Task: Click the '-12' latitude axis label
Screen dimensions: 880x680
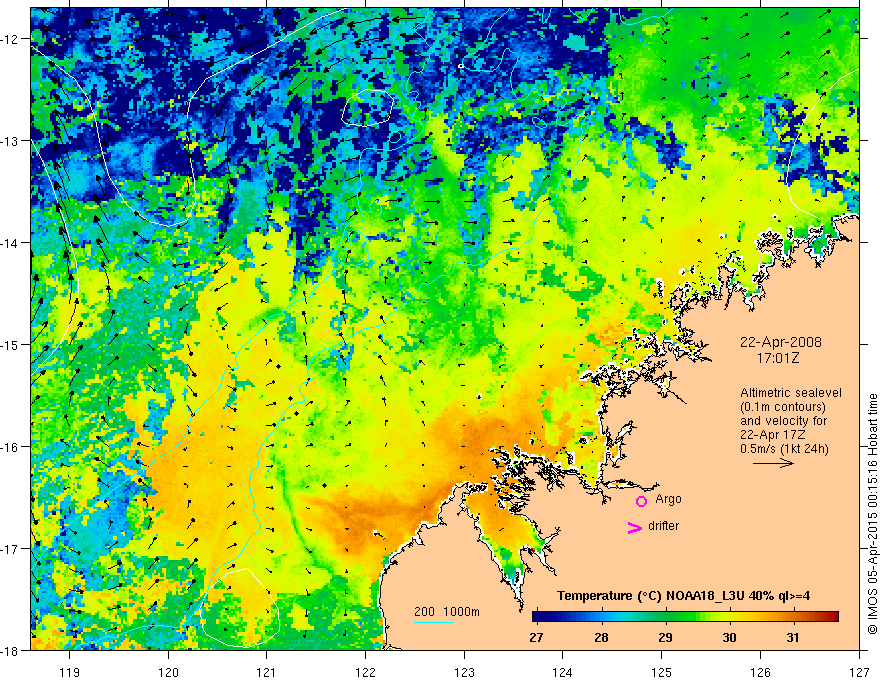Action: [11, 39]
